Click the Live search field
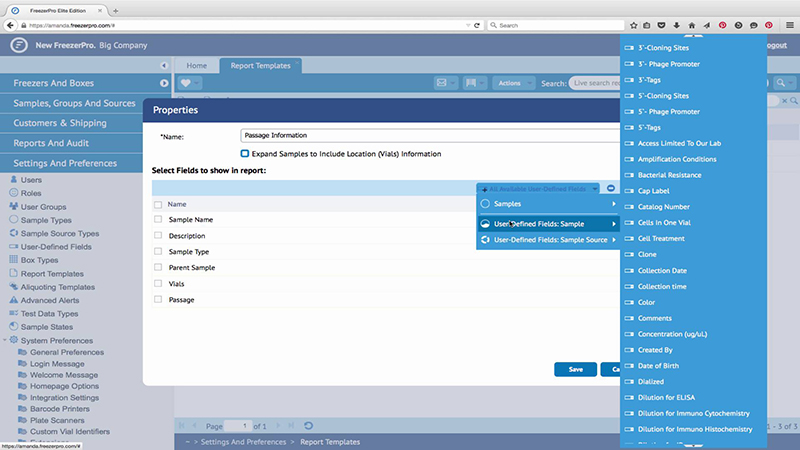800x450 pixels. click(x=595, y=83)
